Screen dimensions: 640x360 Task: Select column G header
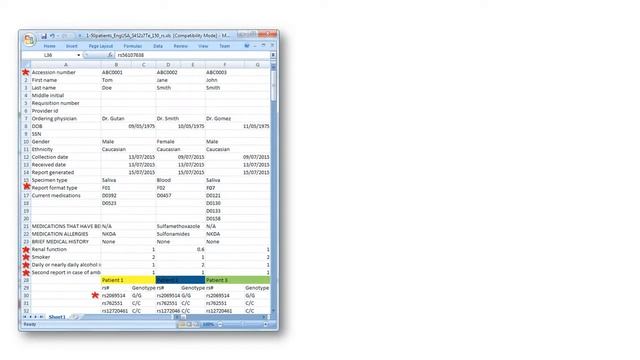pos(257,64)
